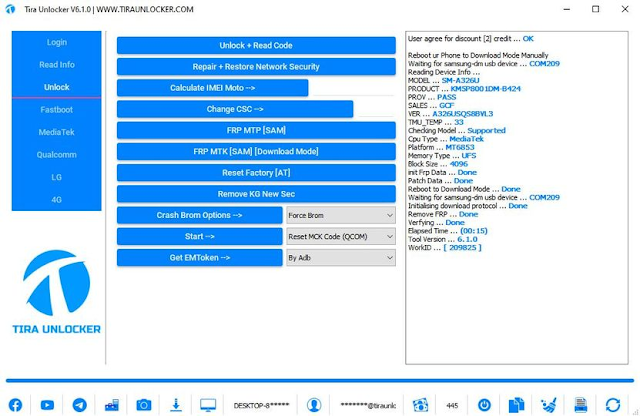Open the Qualcomm tab
The width and height of the screenshot is (640, 416).
point(56,154)
